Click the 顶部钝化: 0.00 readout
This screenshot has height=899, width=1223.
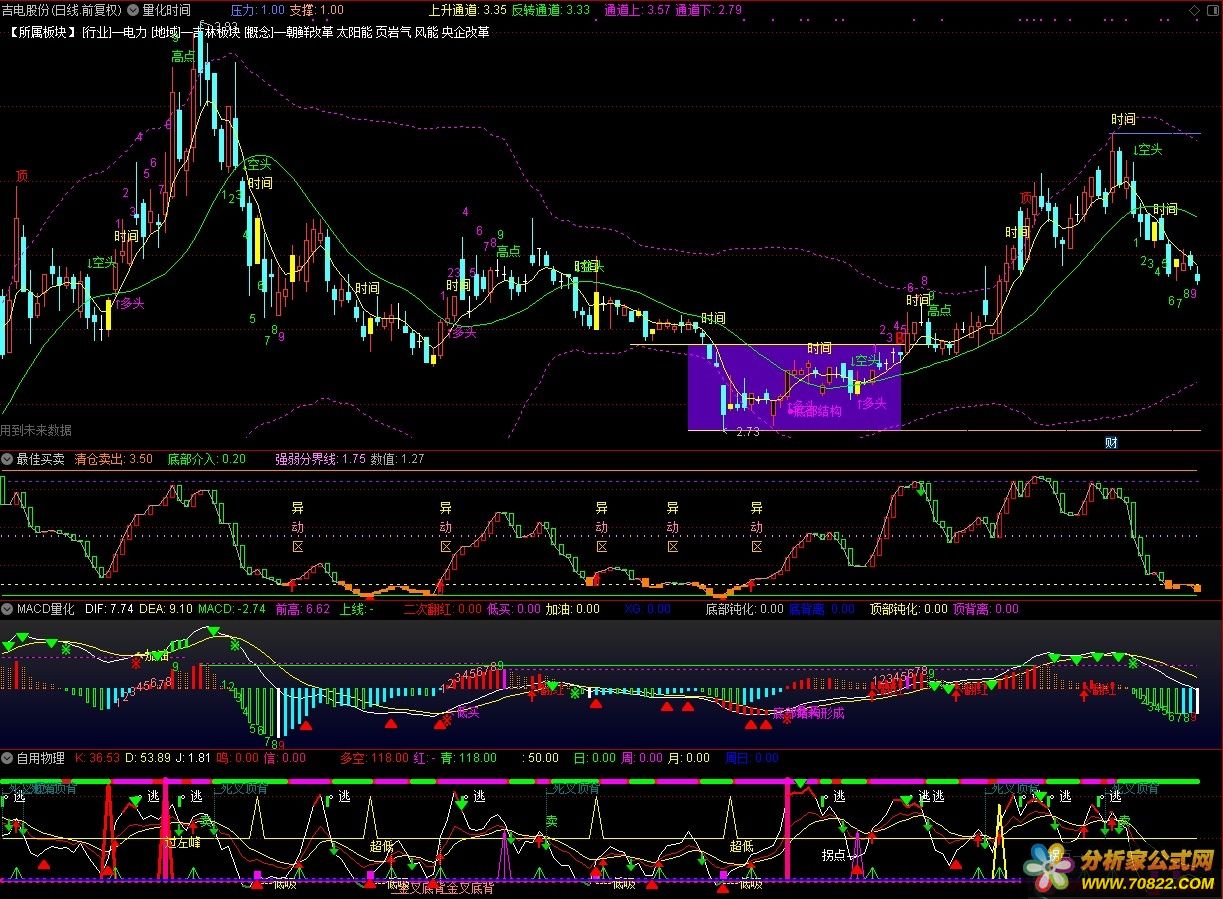click(908, 608)
